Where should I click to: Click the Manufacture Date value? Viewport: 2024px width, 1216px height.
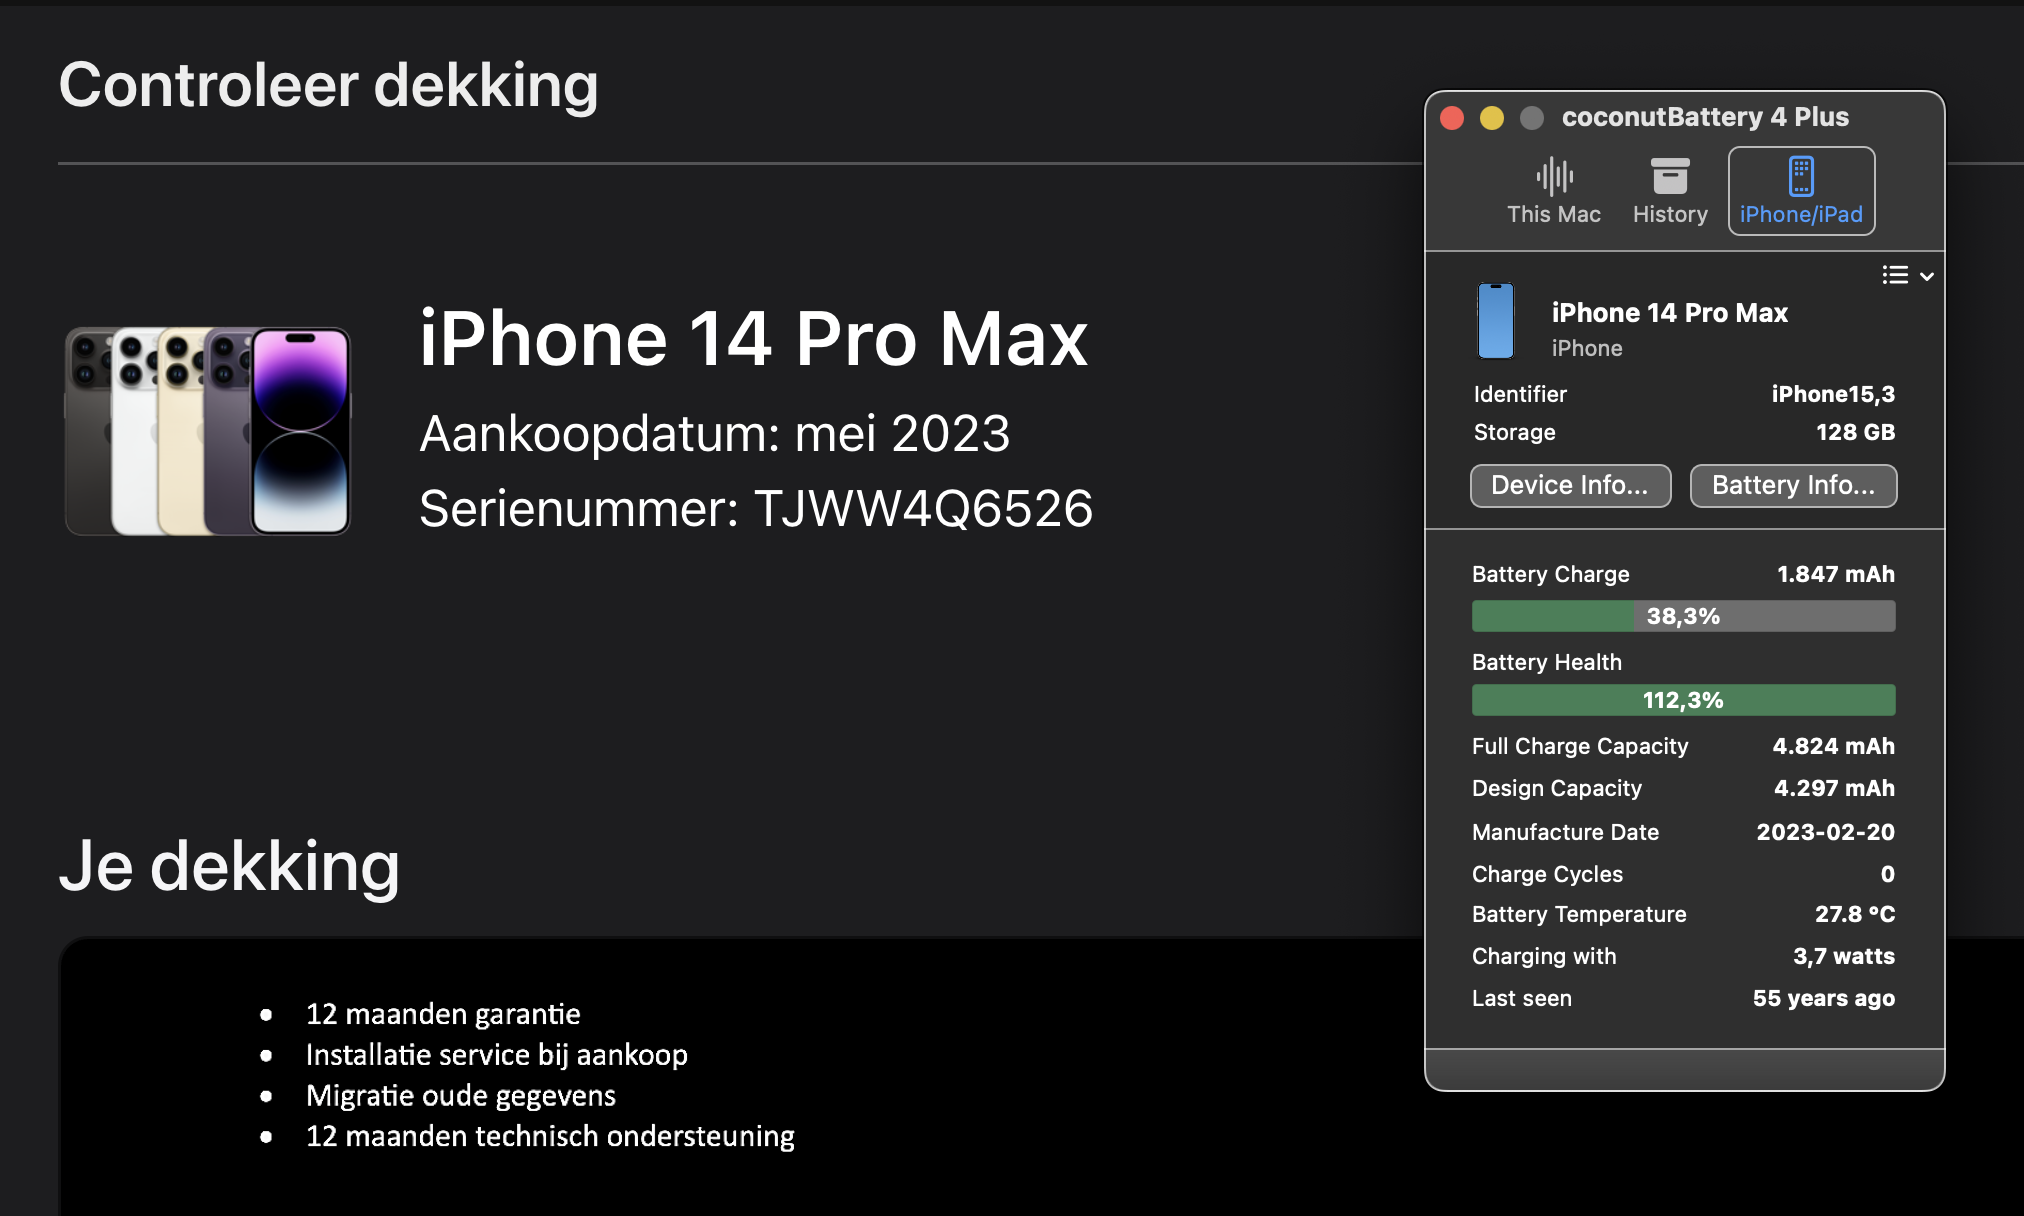point(1824,832)
